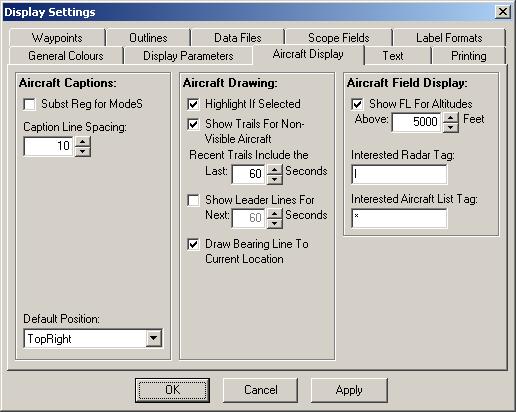Decrease Recent Trails Last seconds spinner
The image size is (516, 412).
274,179
